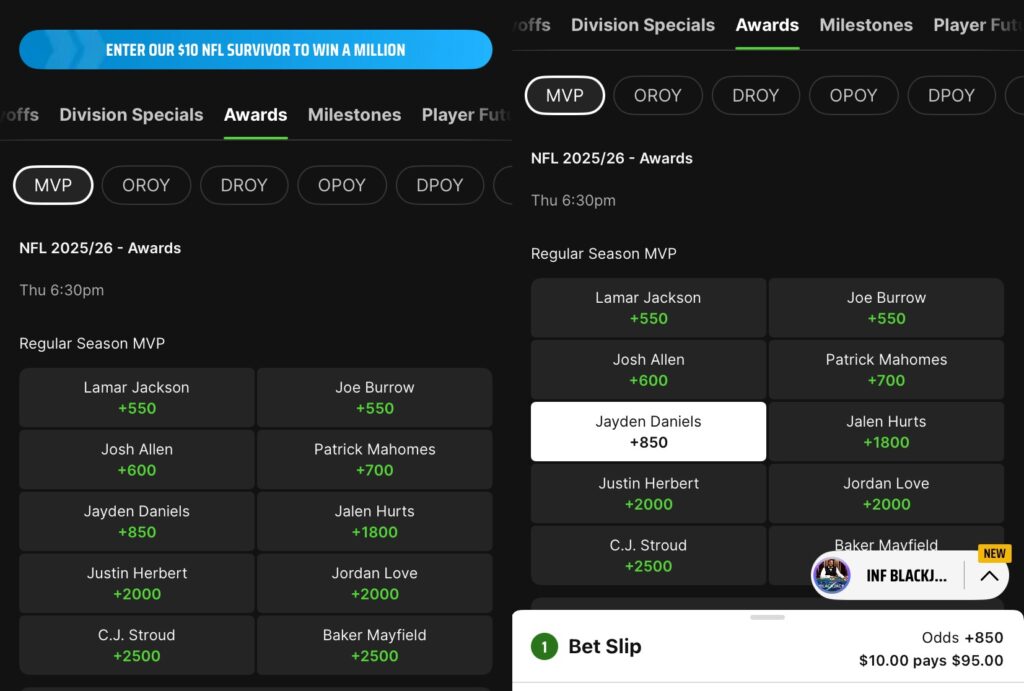1024x691 pixels.
Task: Pick Justin Herbert +2000 in left panel
Action: [136, 583]
